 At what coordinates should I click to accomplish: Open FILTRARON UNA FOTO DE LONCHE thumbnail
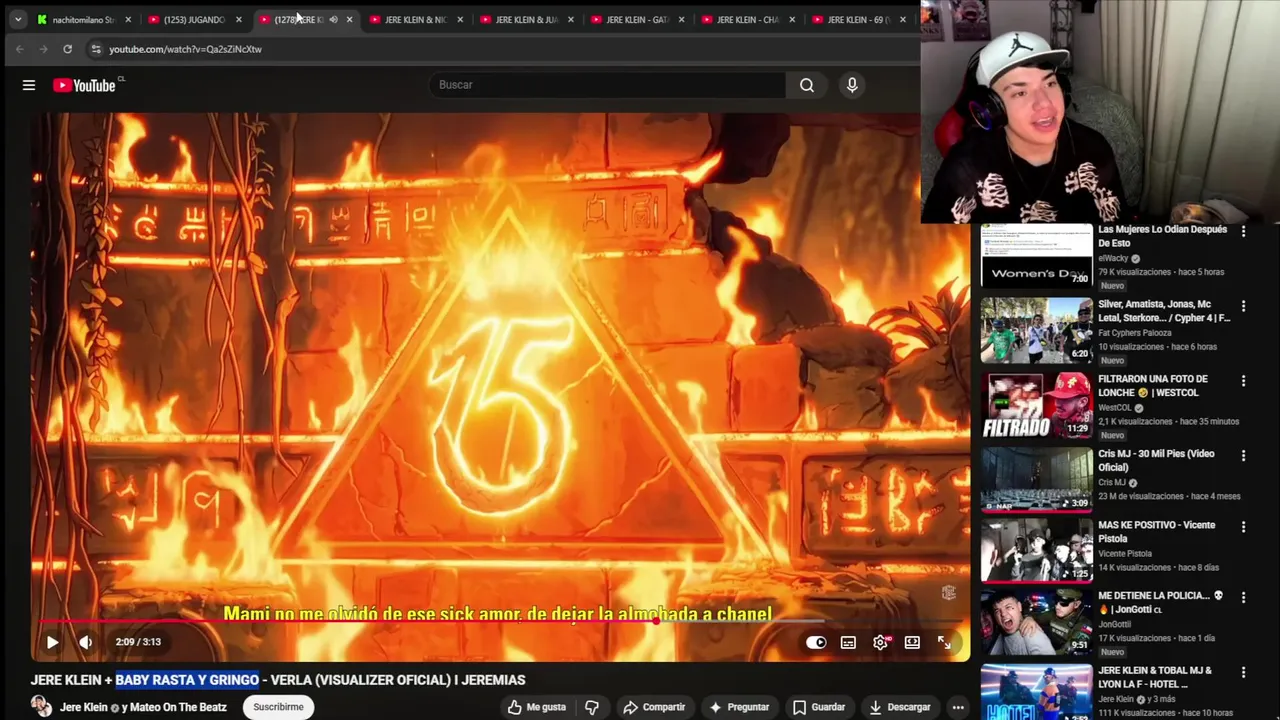[1036, 405]
